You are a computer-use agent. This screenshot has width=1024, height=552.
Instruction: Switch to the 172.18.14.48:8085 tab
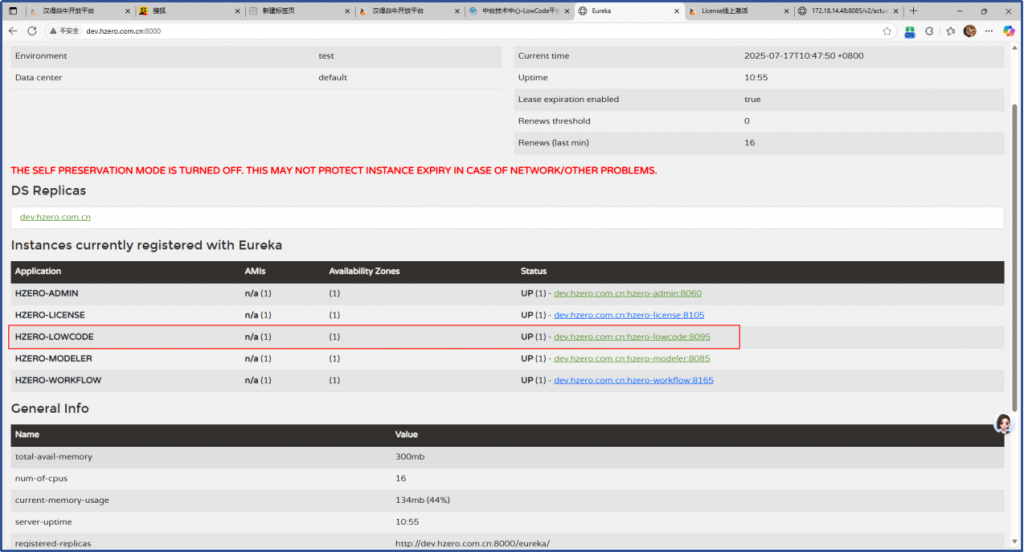click(x=845, y=10)
